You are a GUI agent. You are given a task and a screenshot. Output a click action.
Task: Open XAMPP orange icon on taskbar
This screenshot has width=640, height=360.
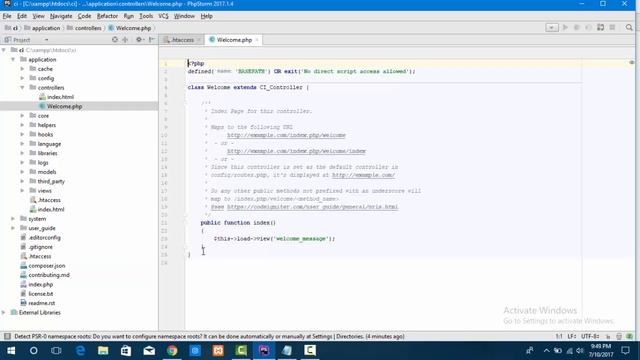coord(218,351)
